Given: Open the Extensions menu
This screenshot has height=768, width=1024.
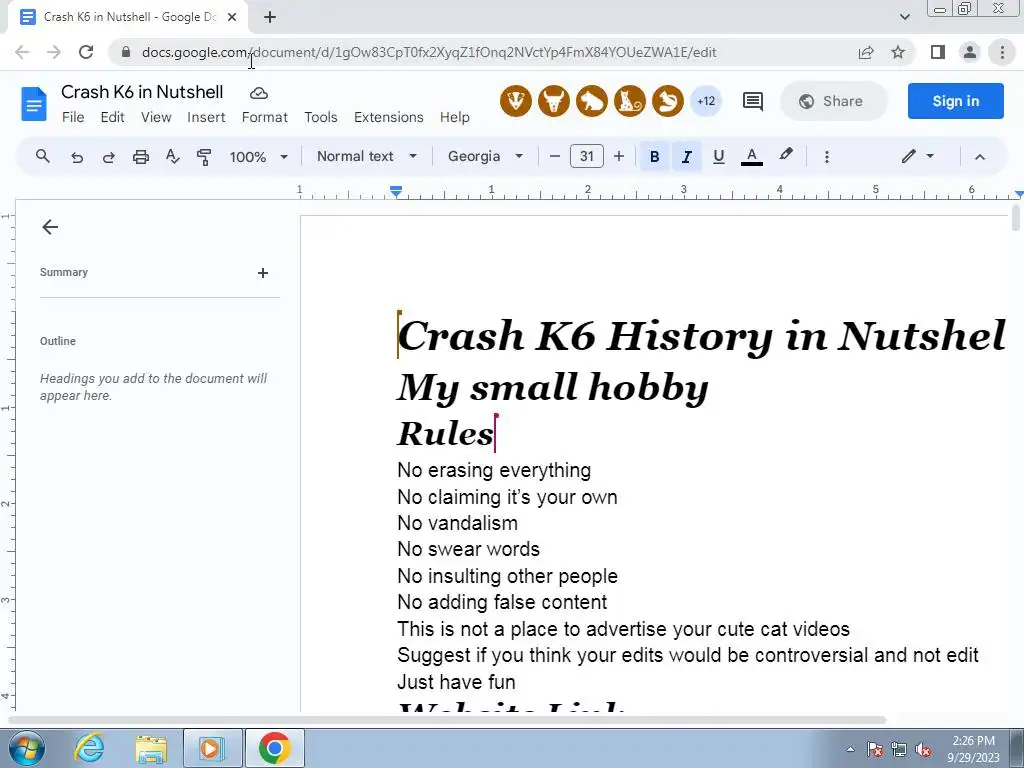Looking at the screenshot, I should tap(389, 117).
